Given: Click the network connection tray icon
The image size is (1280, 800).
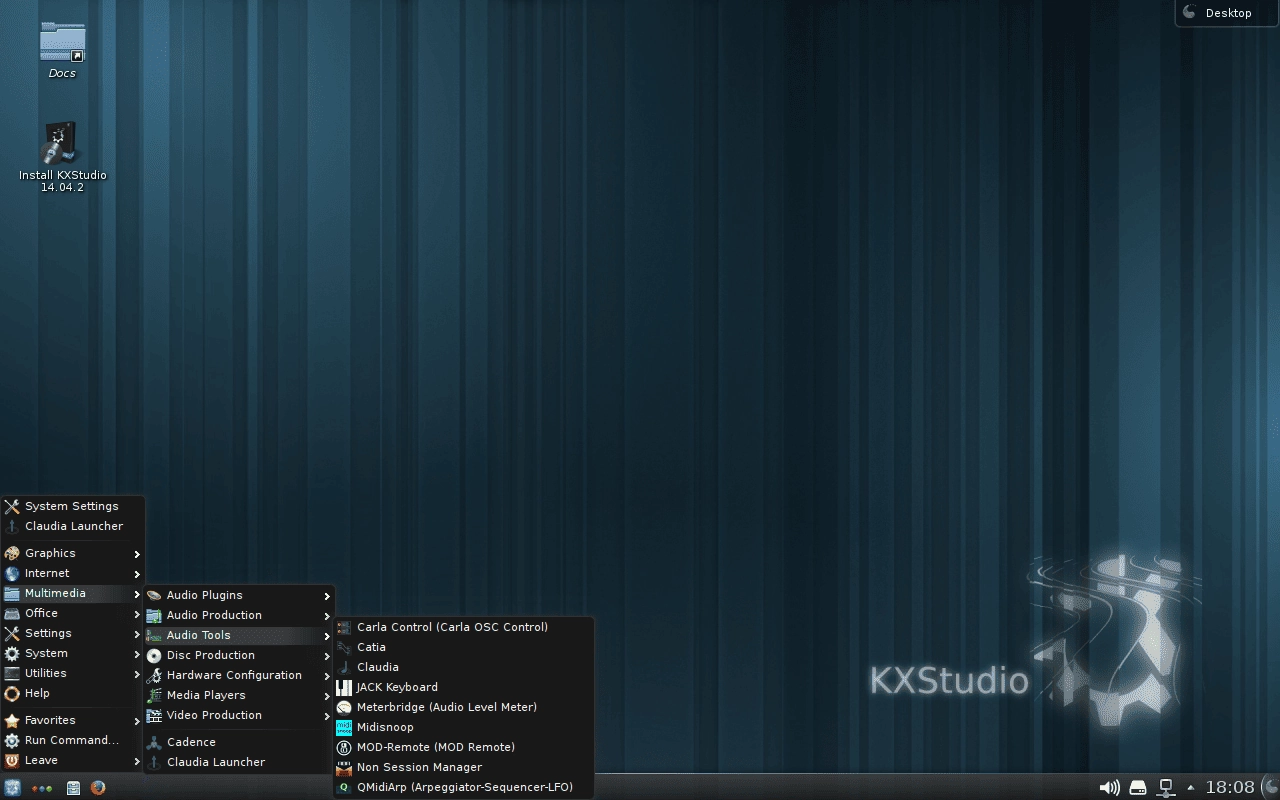Looking at the screenshot, I should click(1166, 788).
